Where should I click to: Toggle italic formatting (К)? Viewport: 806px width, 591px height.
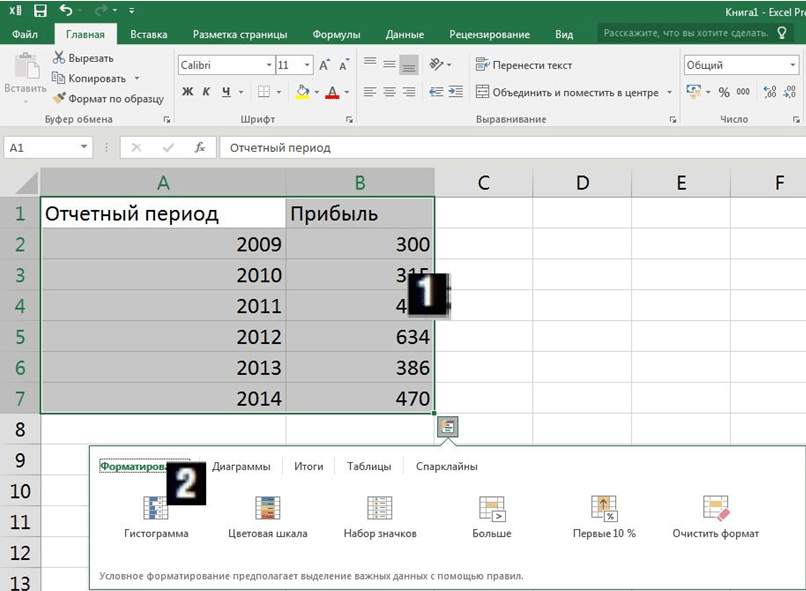tap(207, 92)
